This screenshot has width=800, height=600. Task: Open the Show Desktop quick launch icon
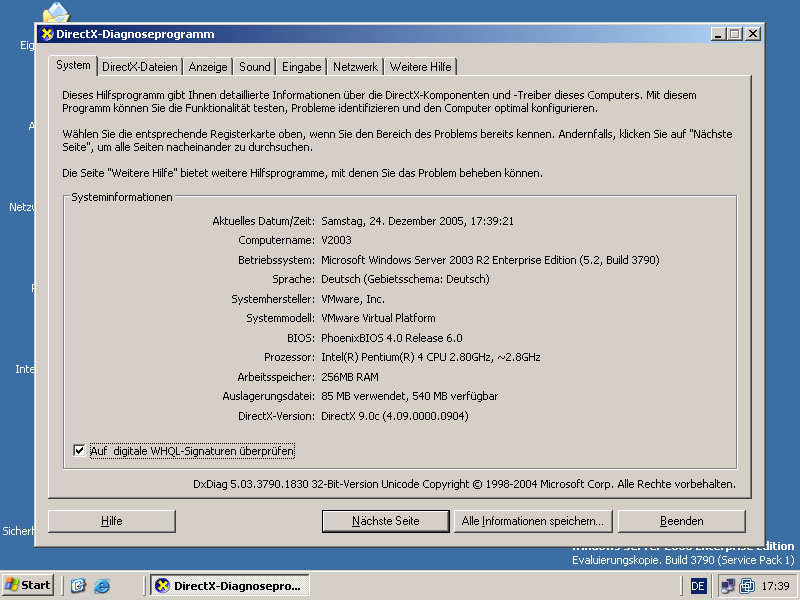(x=79, y=585)
